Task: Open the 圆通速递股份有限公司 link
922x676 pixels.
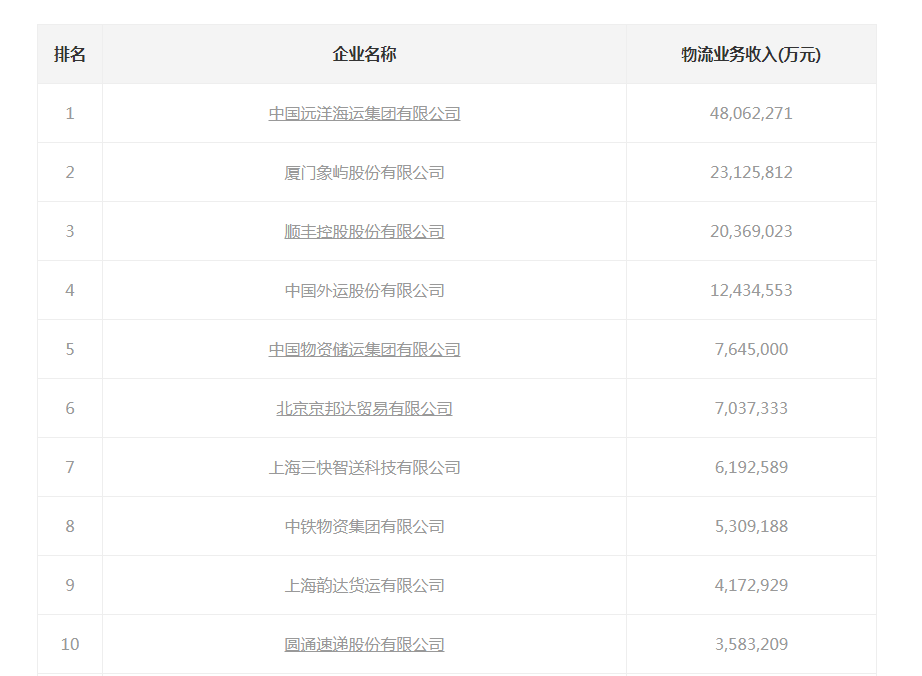Action: tap(364, 645)
